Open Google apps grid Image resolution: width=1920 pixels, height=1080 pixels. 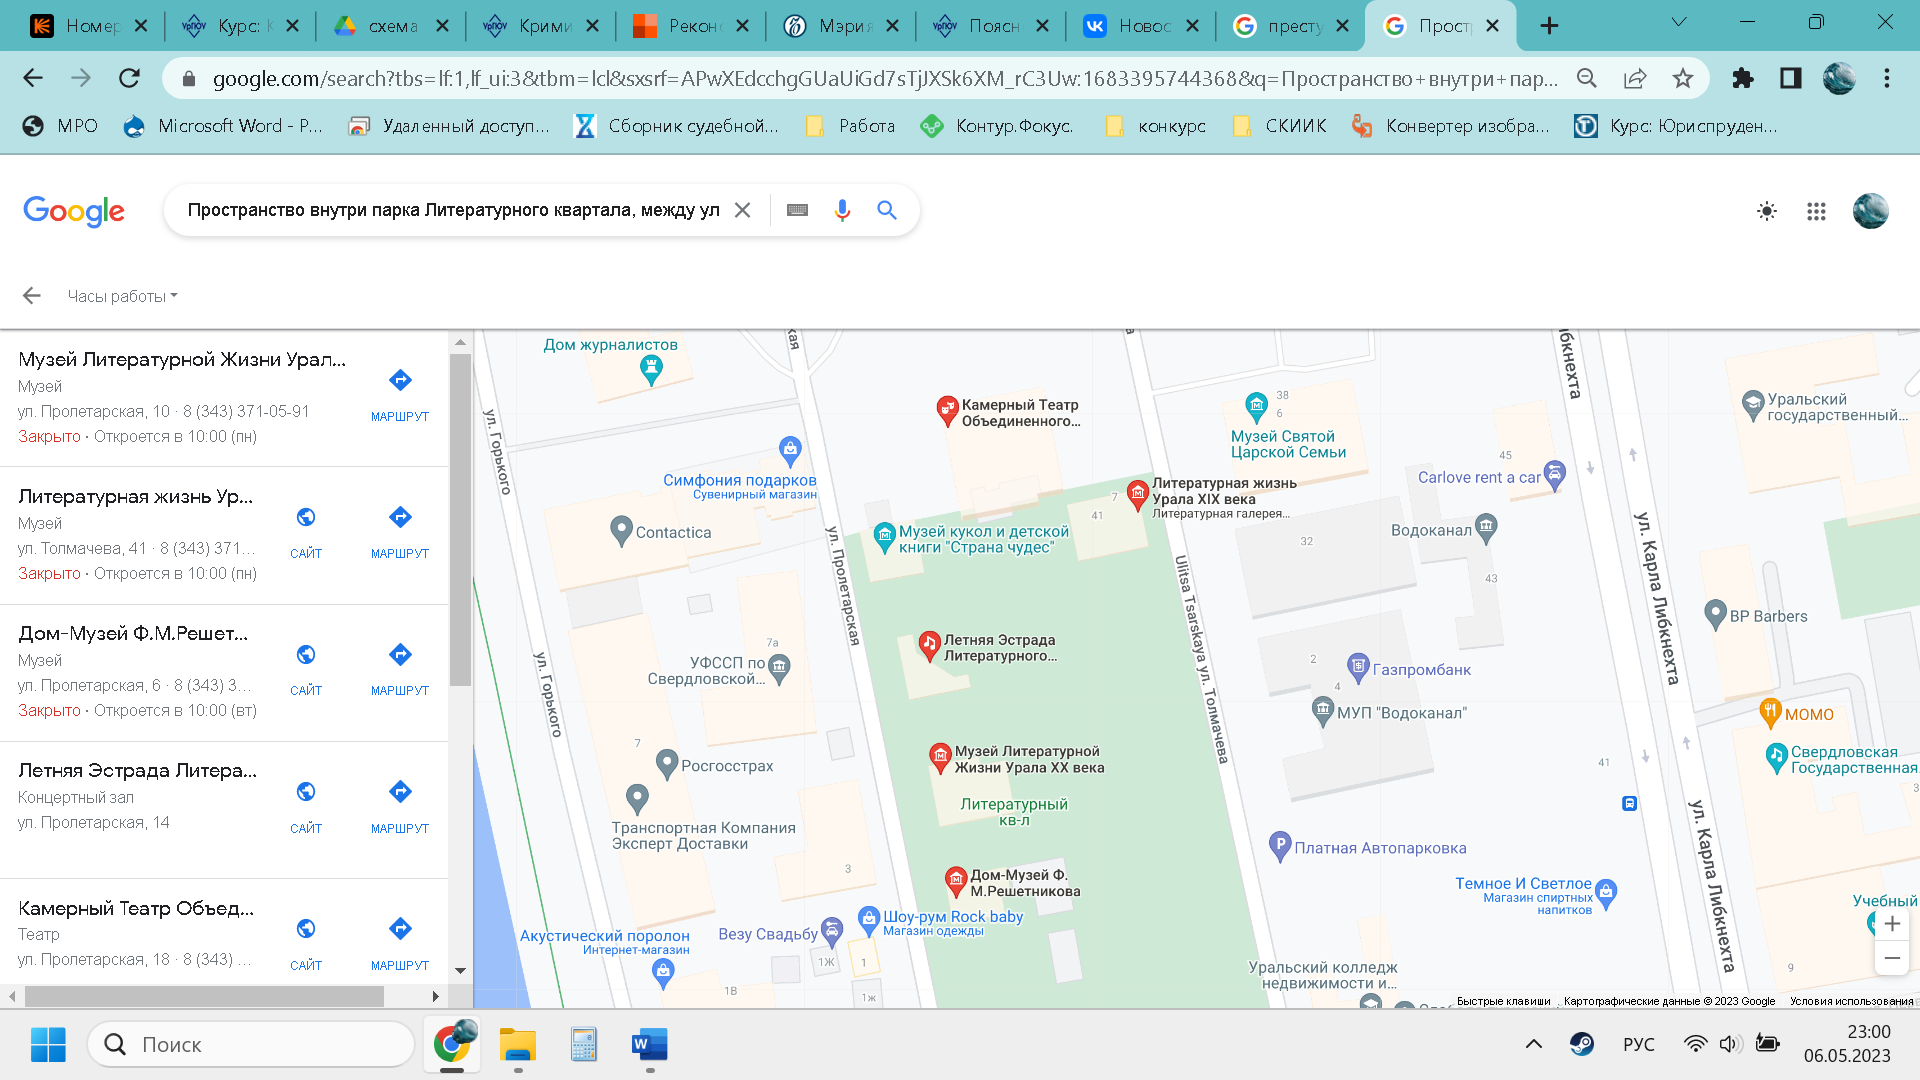tap(1816, 211)
